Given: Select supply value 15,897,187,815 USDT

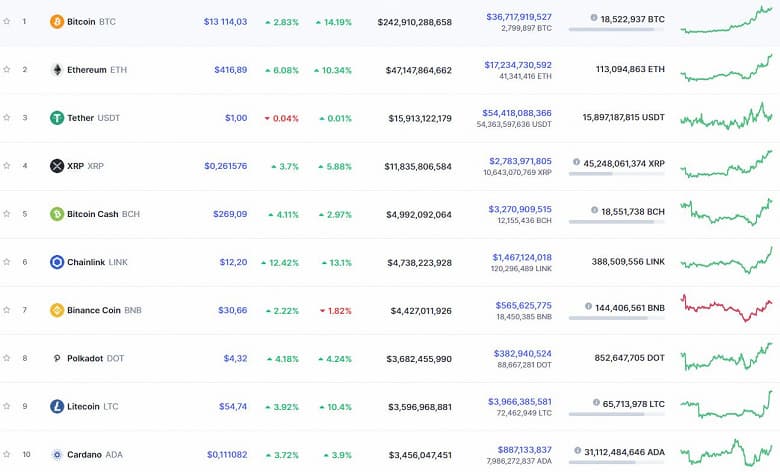Looking at the screenshot, I should (x=623, y=117).
